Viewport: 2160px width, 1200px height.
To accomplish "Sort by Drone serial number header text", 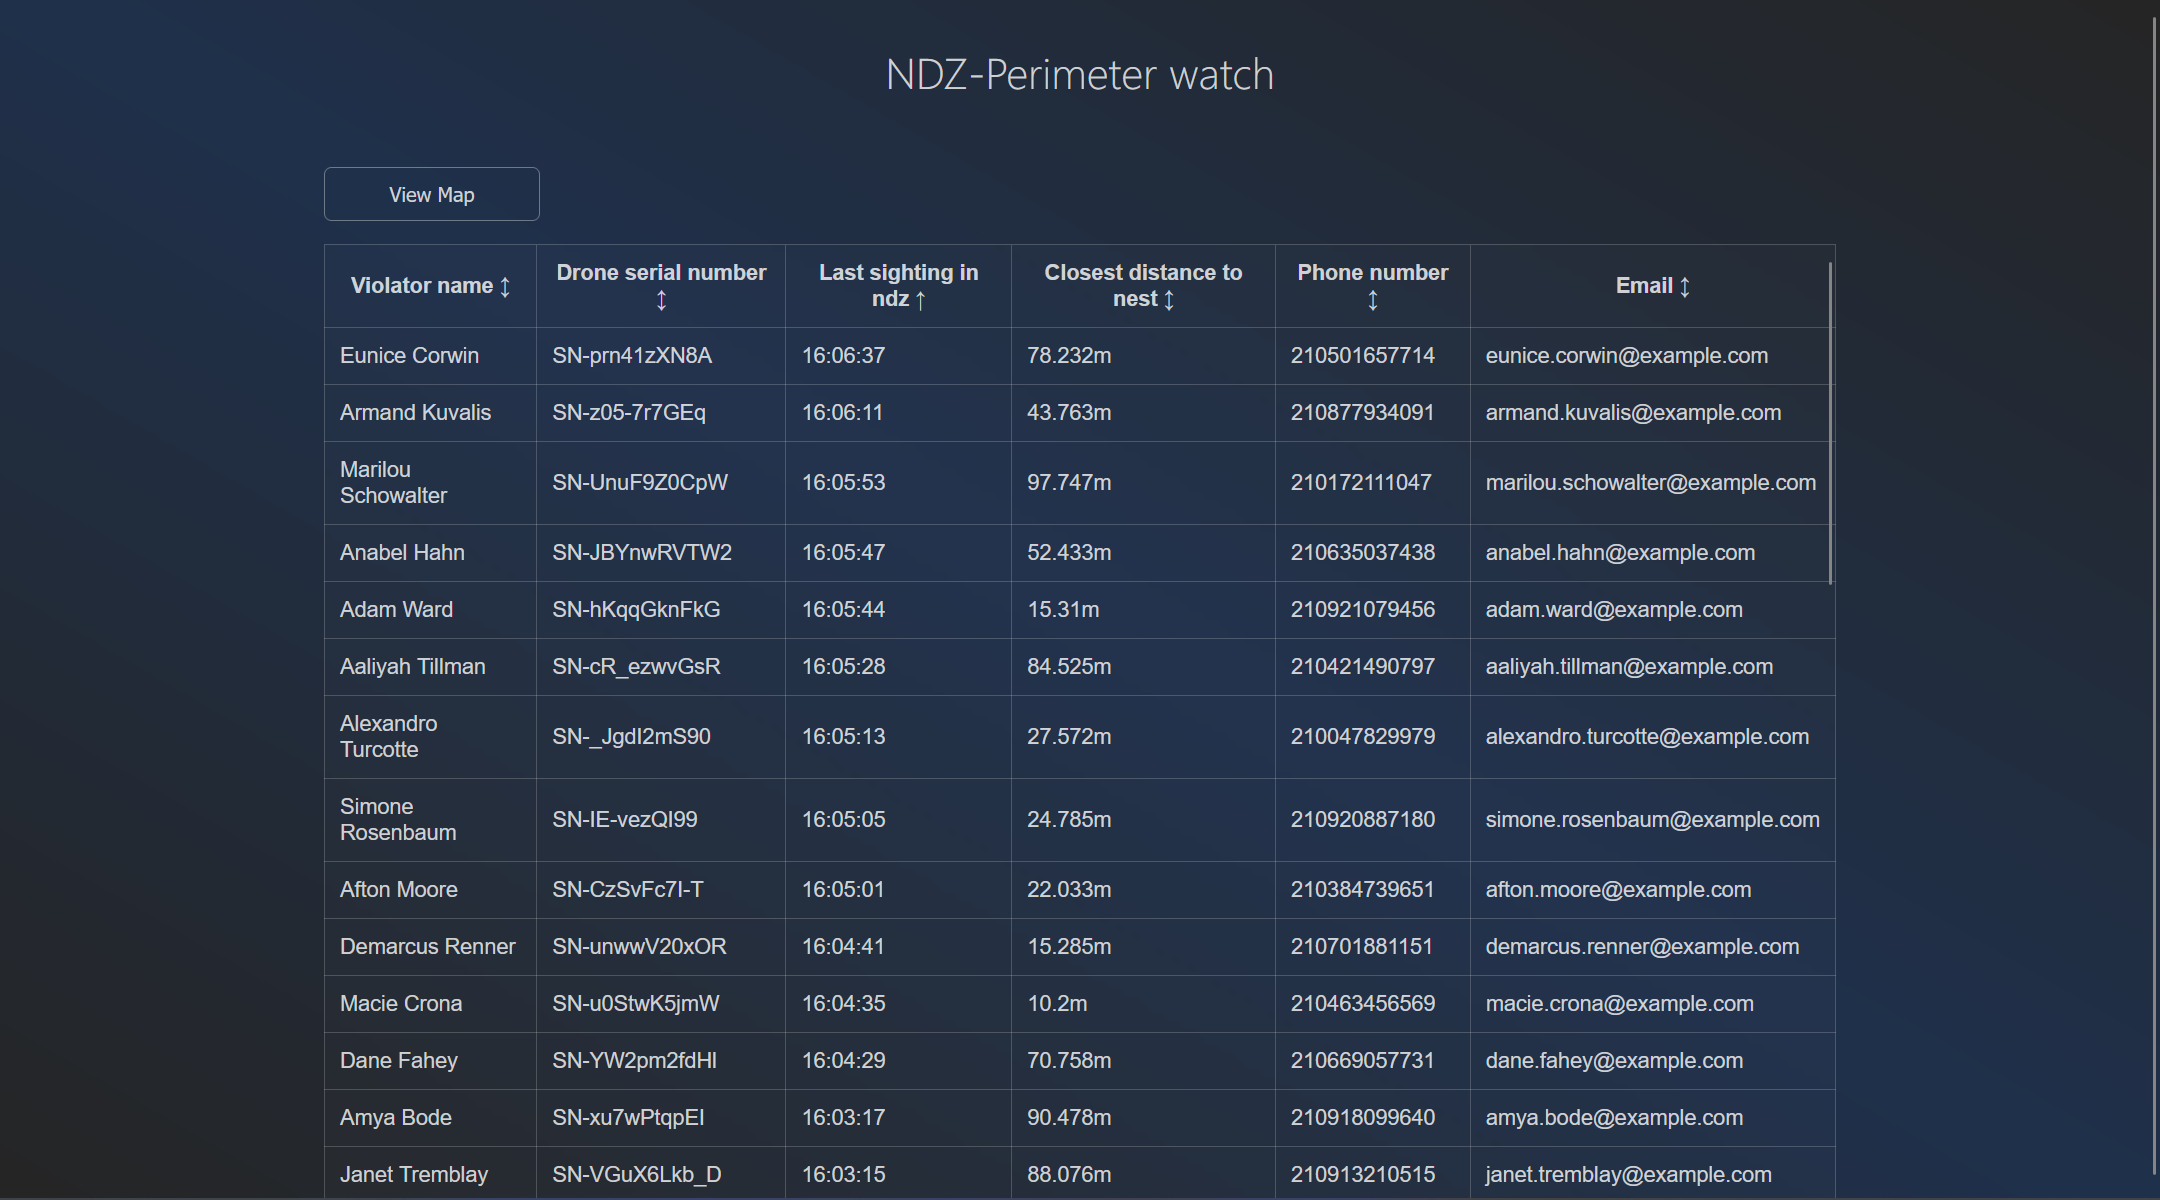I will (661, 273).
